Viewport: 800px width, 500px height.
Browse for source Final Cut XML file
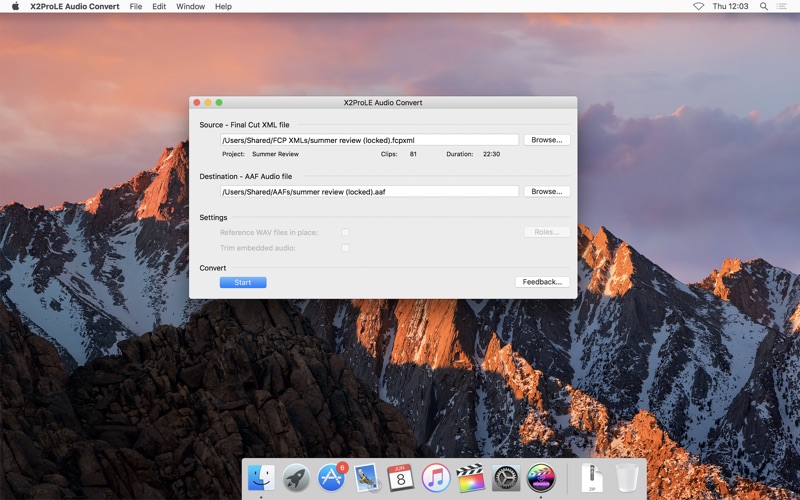click(547, 140)
